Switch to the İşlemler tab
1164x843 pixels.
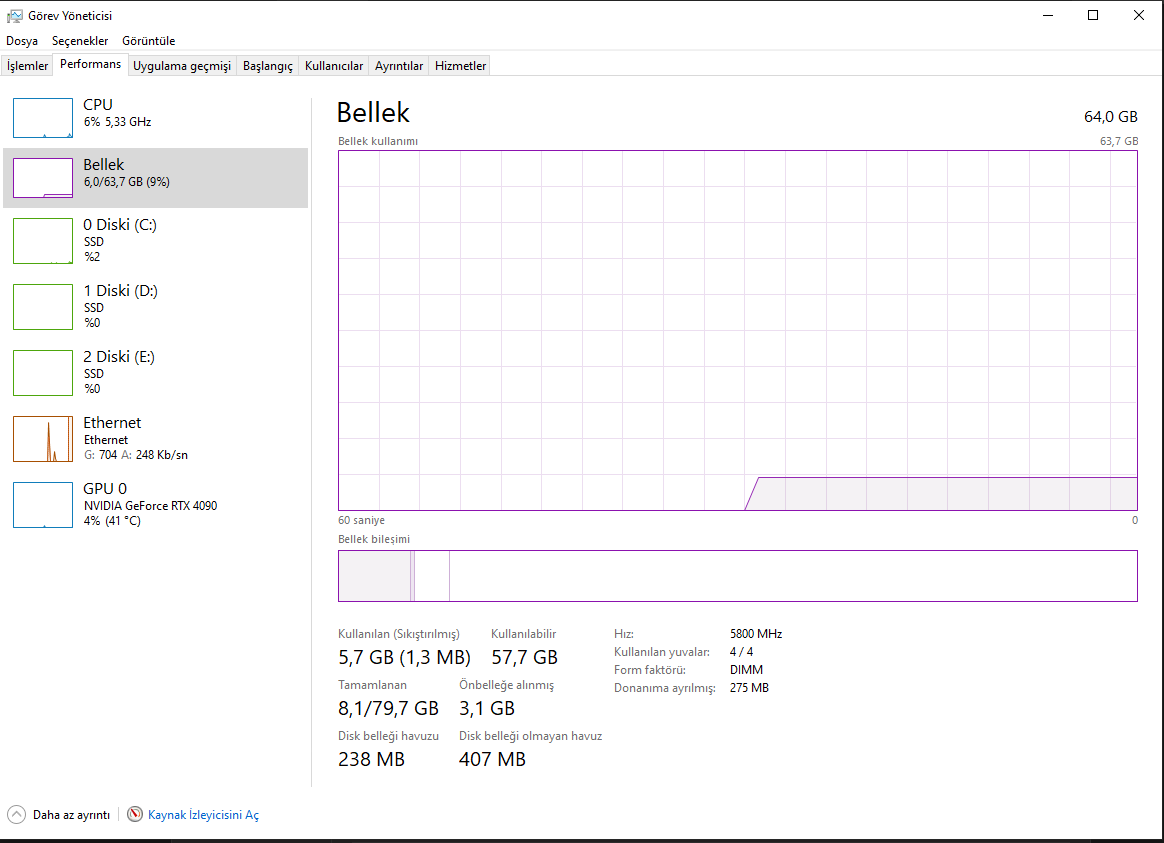(28, 66)
